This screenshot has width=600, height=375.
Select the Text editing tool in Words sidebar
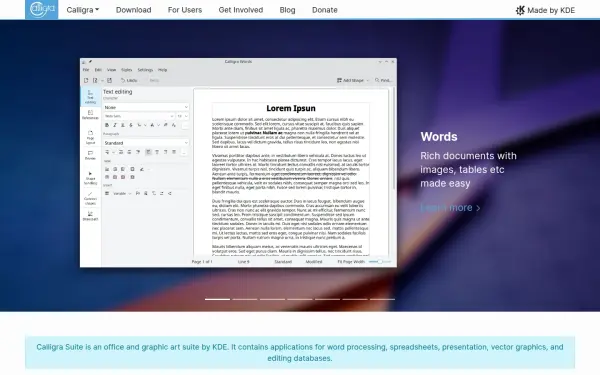90,97
